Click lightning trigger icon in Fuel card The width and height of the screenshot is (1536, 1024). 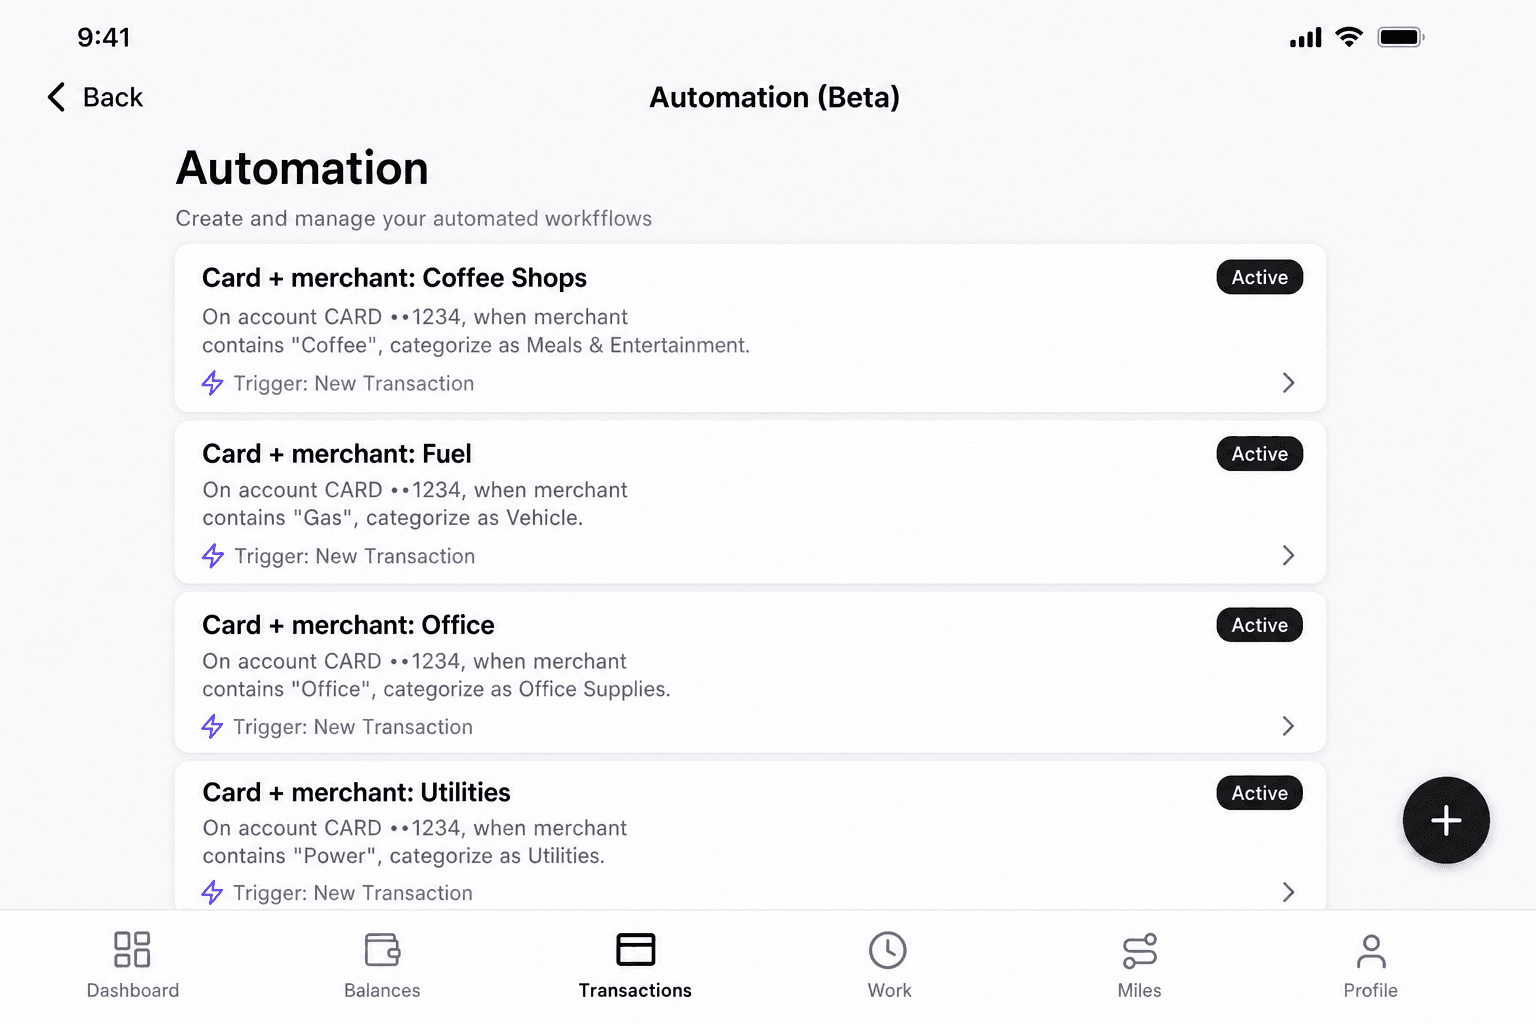(213, 556)
